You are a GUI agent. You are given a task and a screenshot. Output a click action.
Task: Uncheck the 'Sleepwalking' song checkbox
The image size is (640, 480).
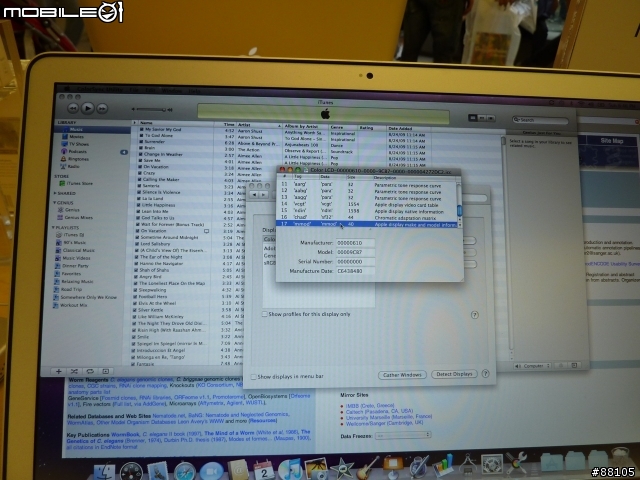[x=135, y=290]
